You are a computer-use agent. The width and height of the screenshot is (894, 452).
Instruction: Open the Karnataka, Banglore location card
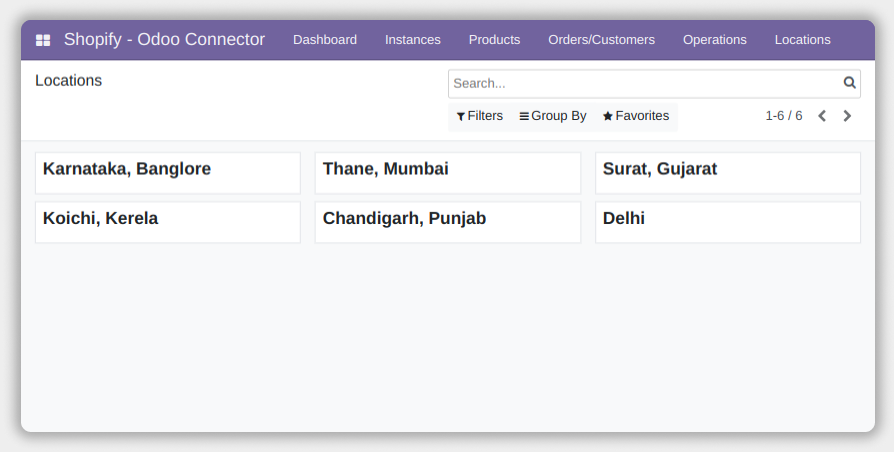(x=168, y=173)
